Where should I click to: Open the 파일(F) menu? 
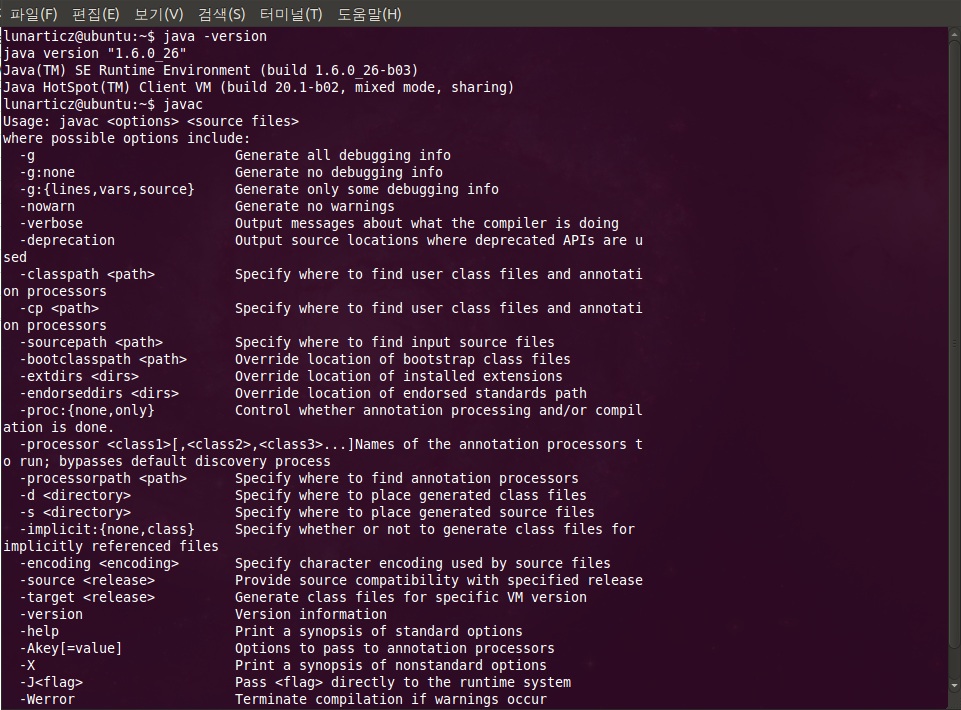tap(33, 14)
